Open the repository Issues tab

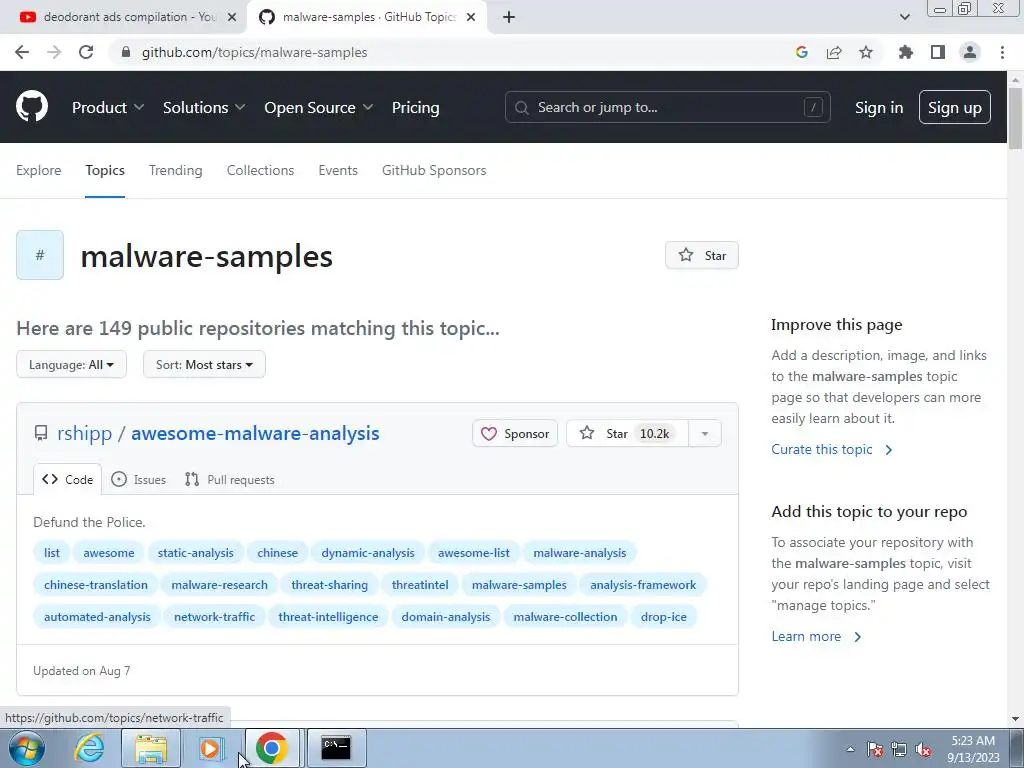tap(138, 479)
